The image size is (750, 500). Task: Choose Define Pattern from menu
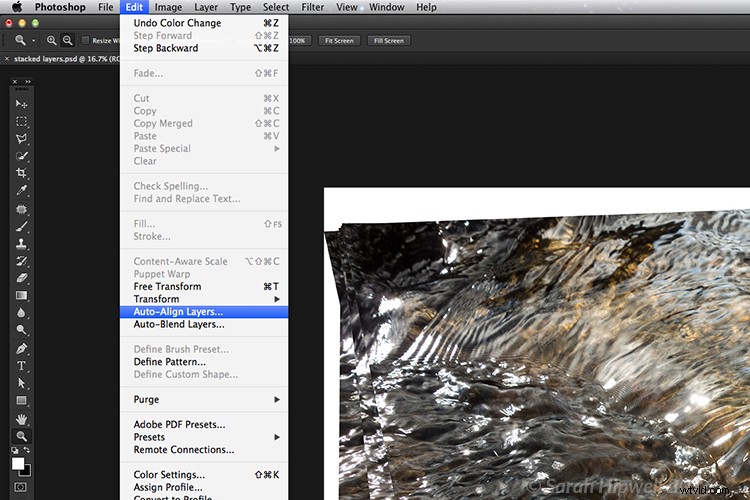204,362
